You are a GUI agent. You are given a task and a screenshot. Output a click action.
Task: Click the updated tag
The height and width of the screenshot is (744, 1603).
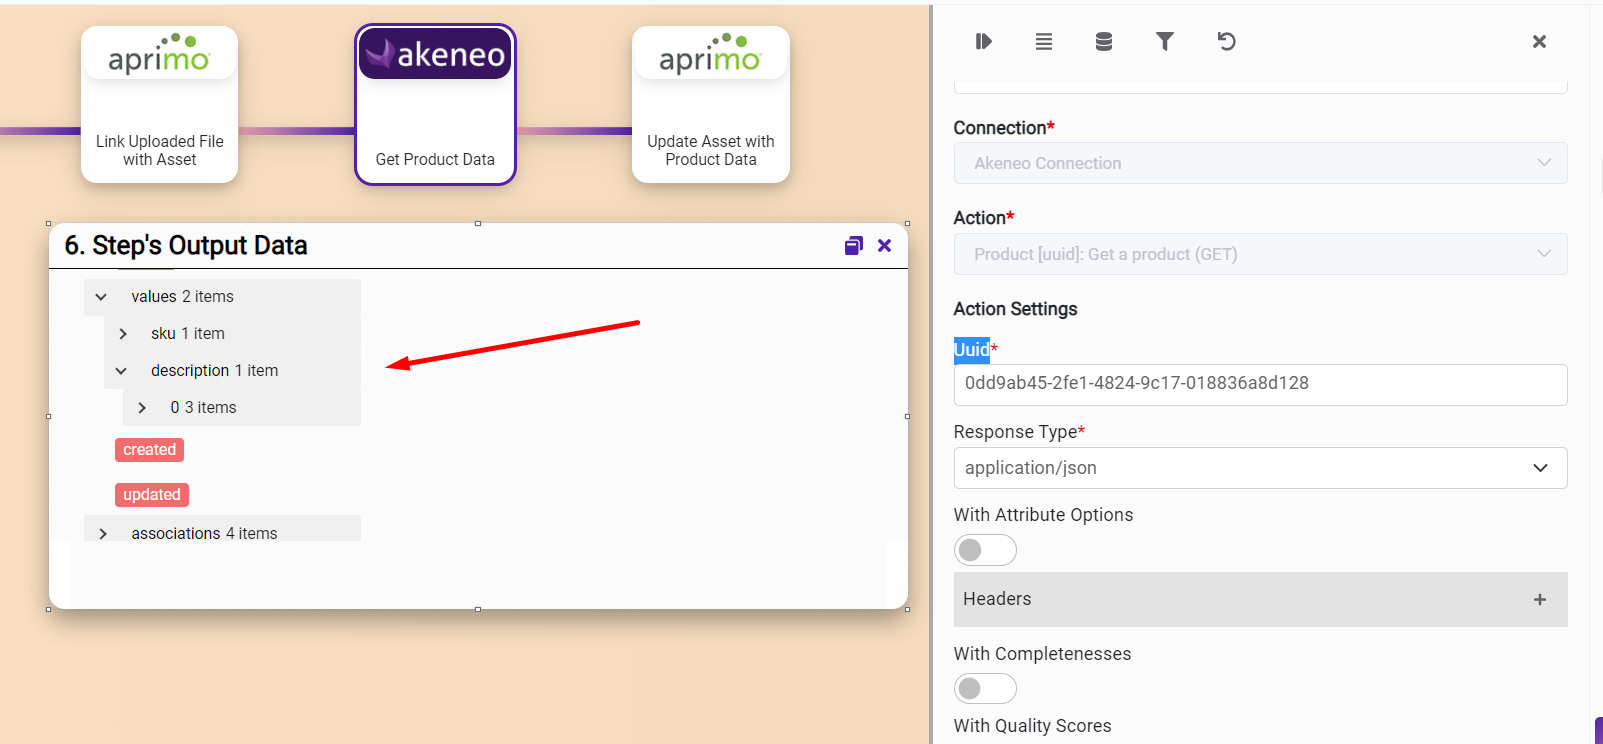pos(151,495)
